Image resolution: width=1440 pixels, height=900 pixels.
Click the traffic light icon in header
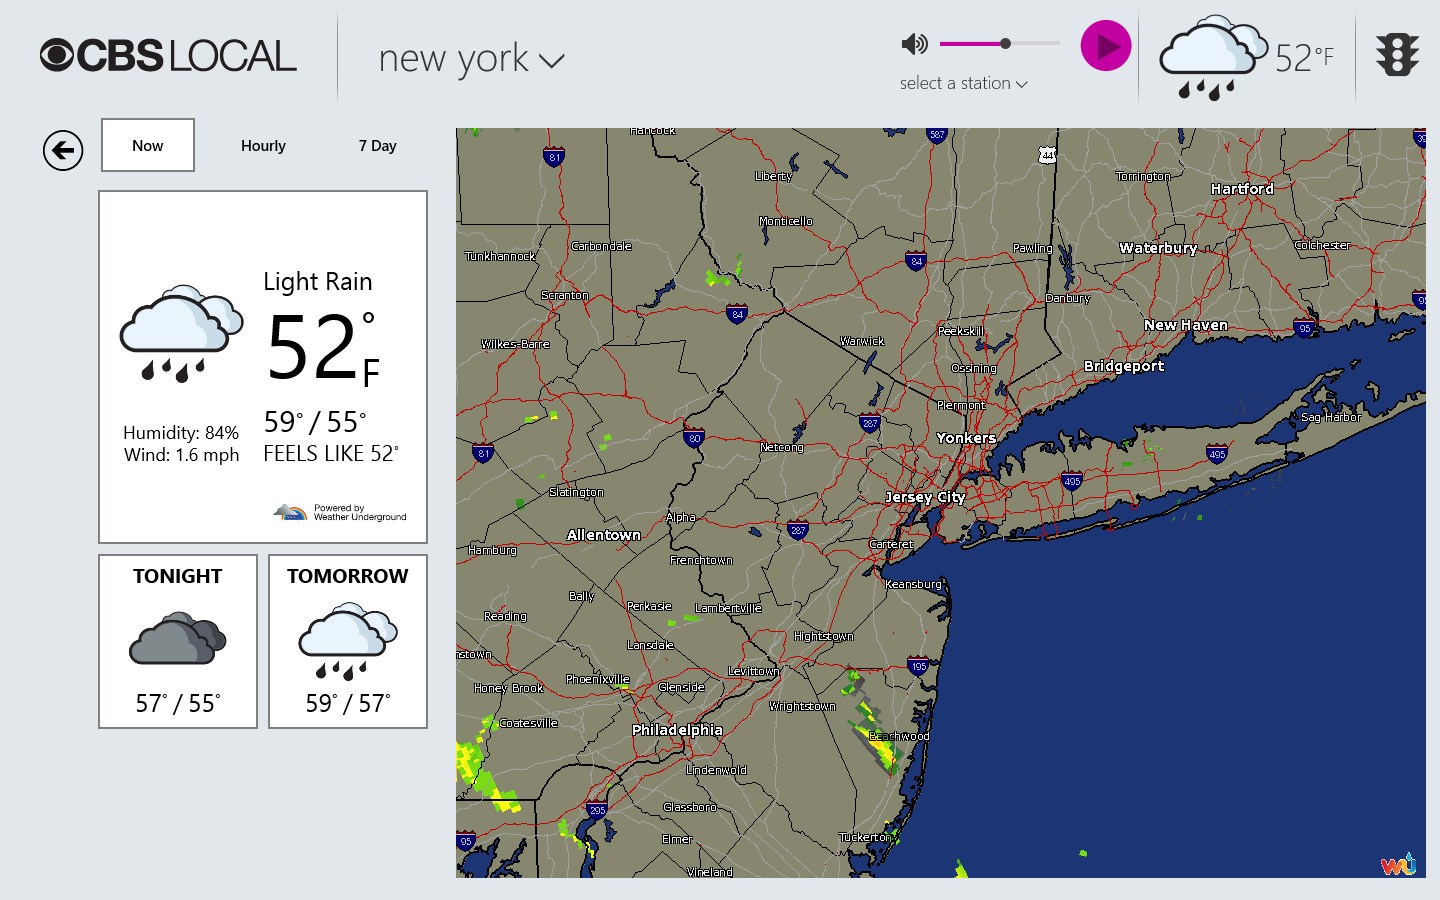(x=1396, y=55)
